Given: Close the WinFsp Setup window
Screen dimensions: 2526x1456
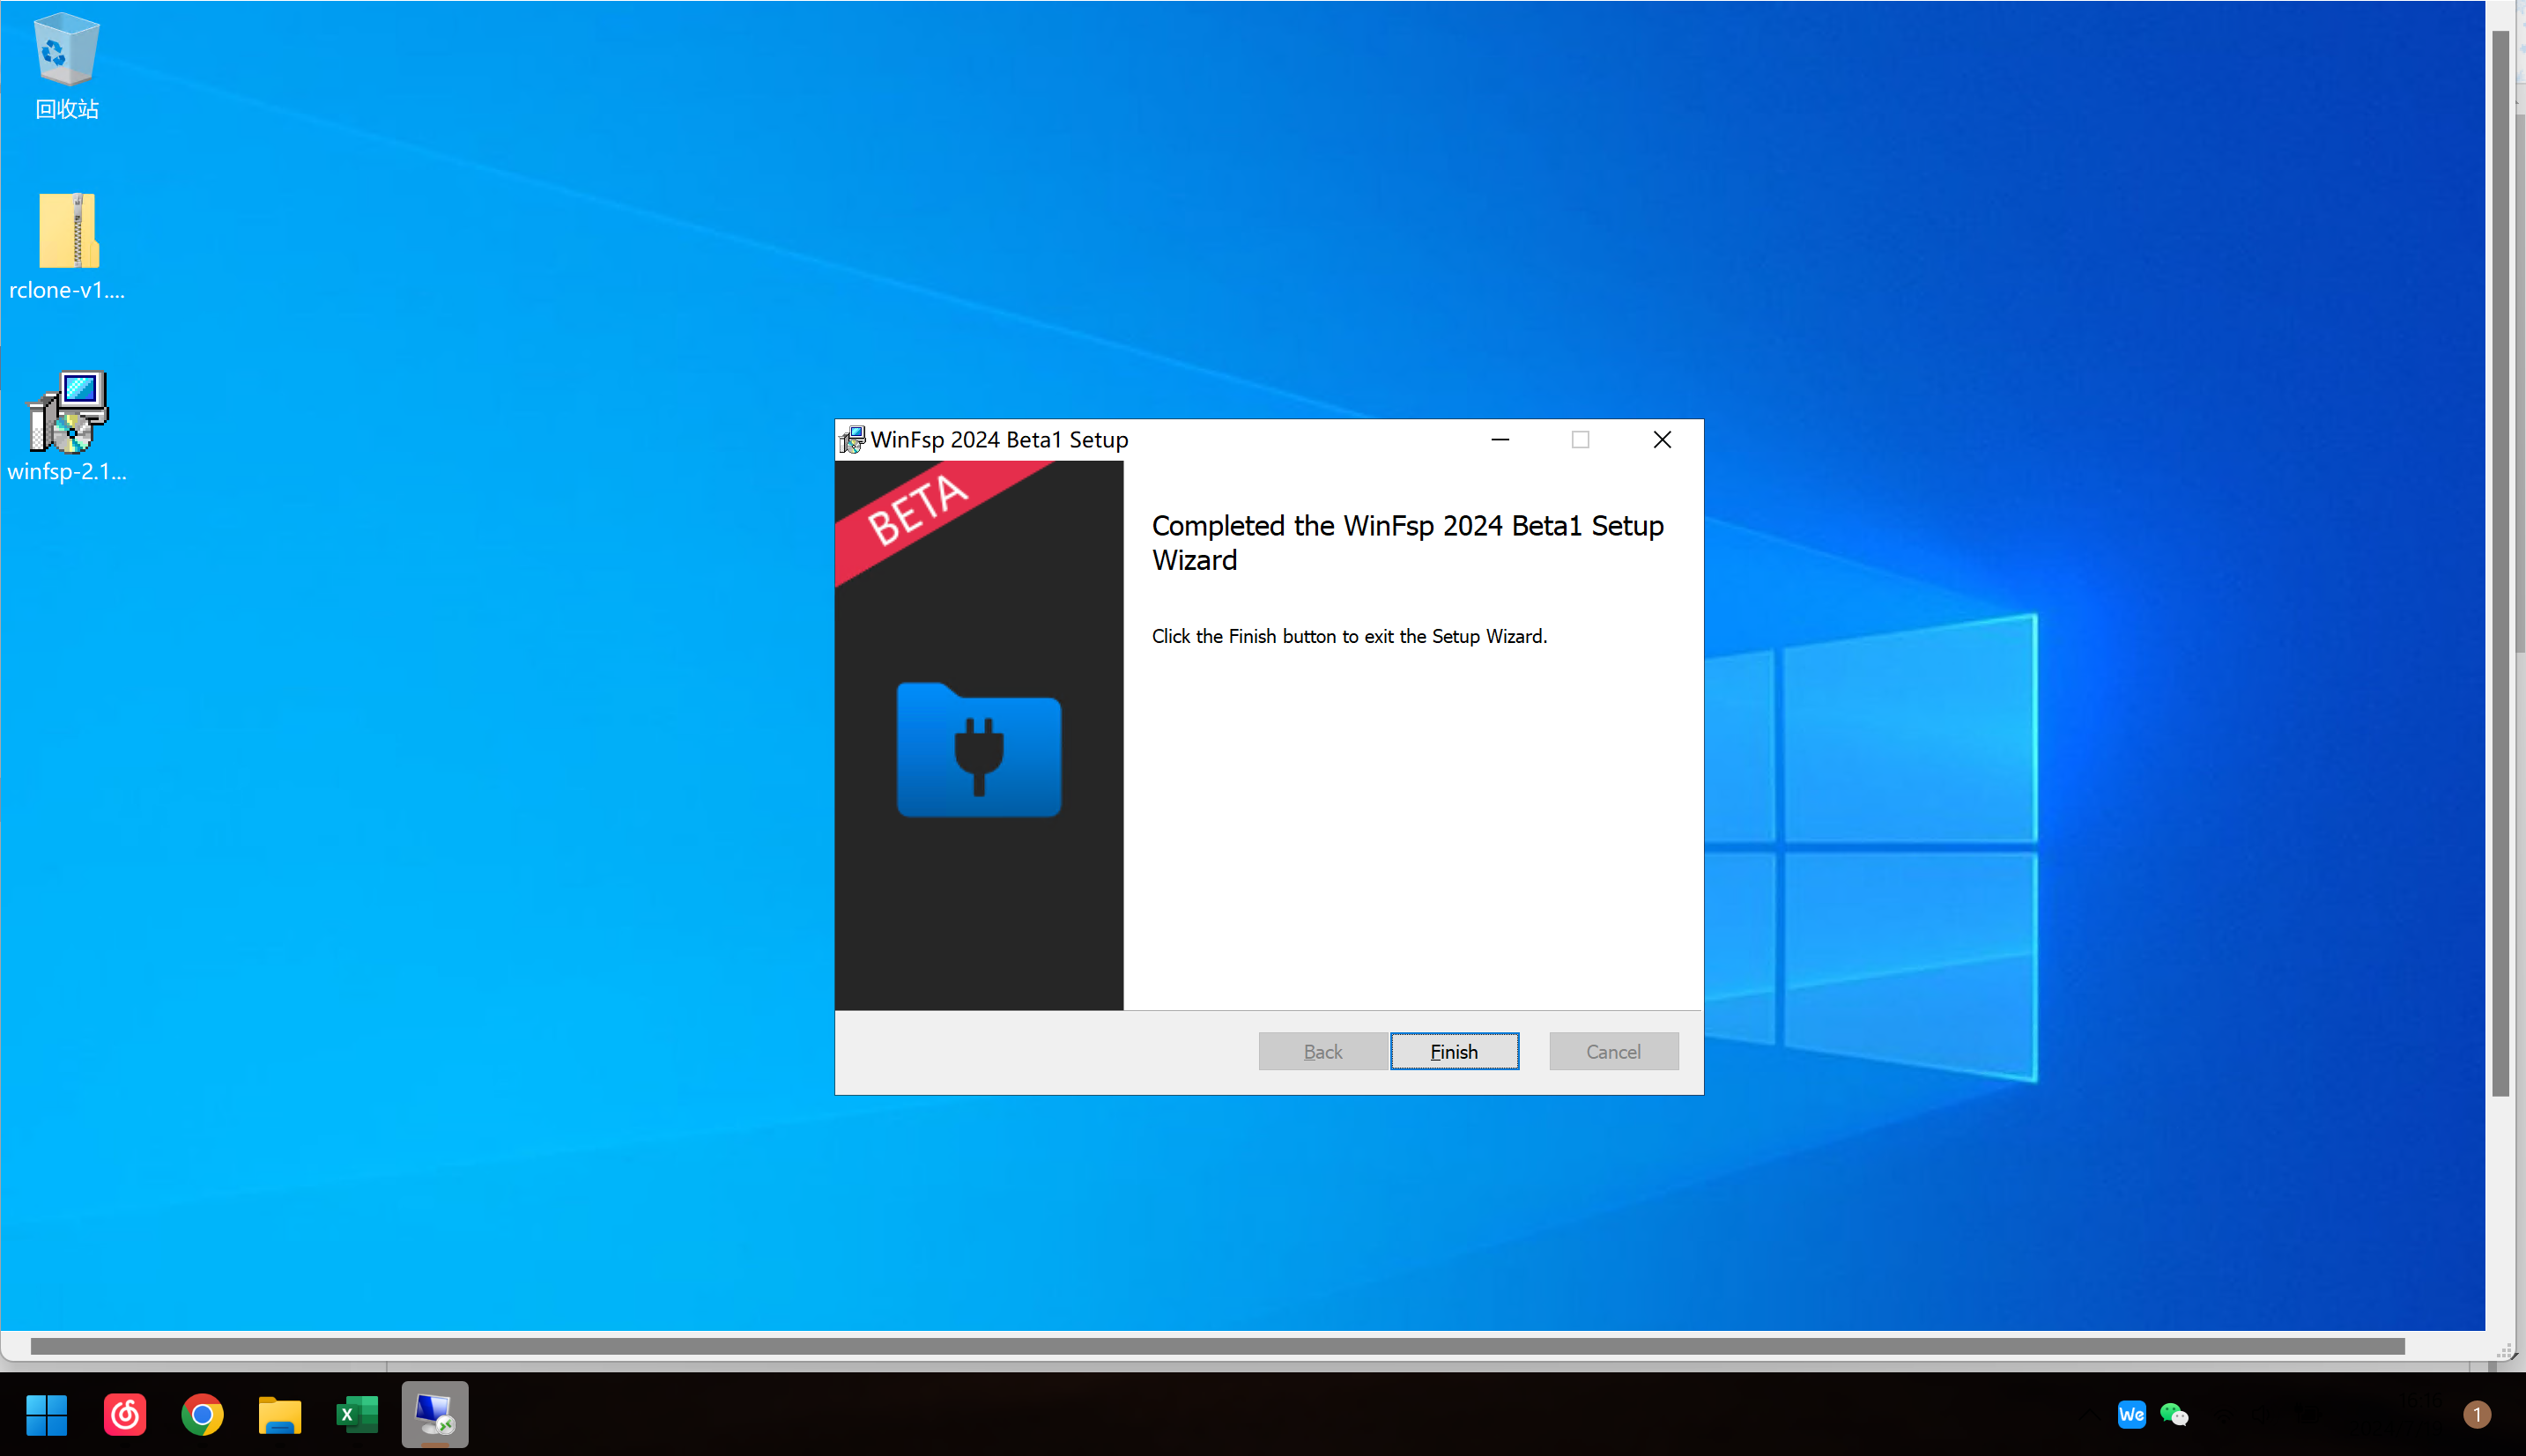Looking at the screenshot, I should [1662, 440].
